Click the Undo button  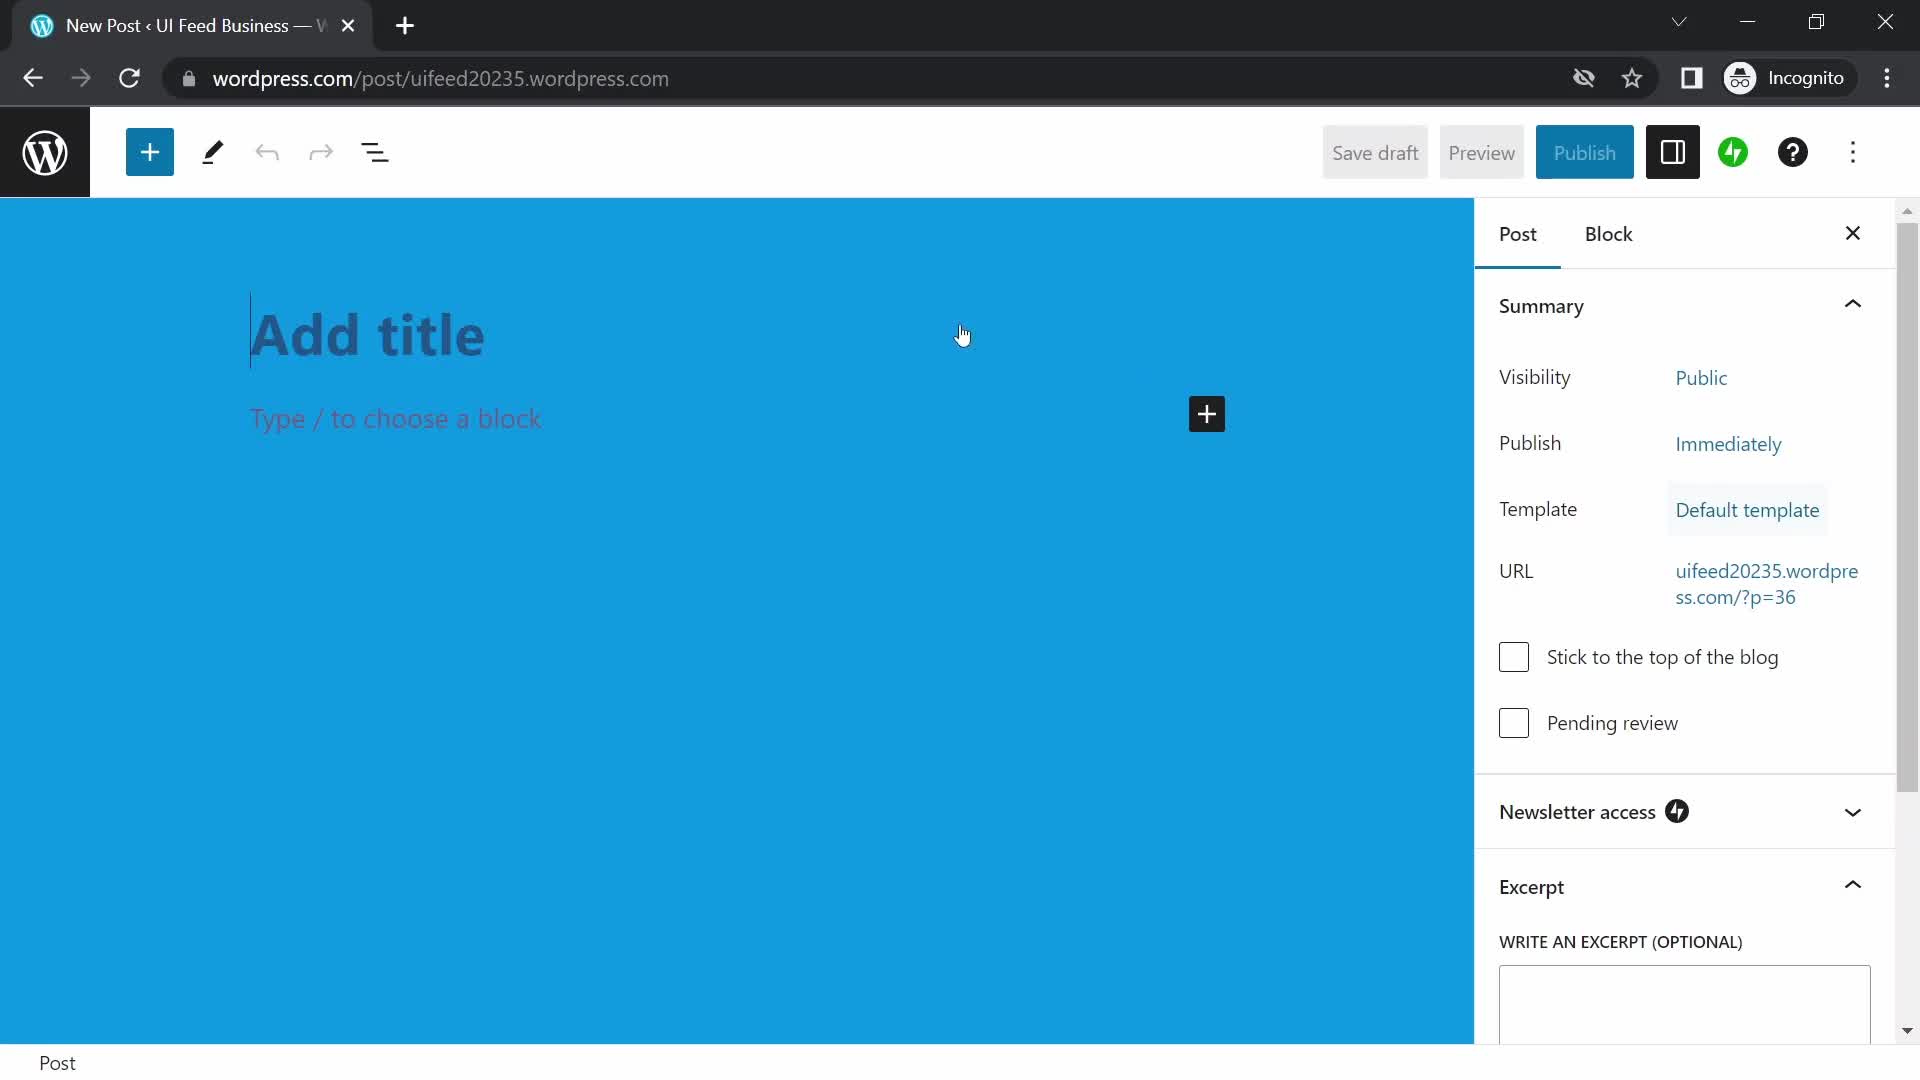[x=266, y=152]
